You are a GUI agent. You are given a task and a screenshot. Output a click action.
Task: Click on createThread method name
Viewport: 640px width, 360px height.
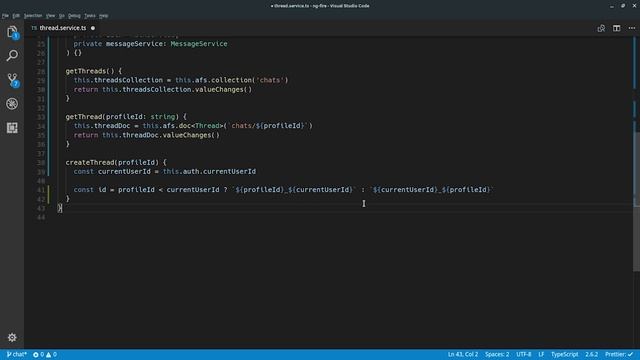click(90, 162)
